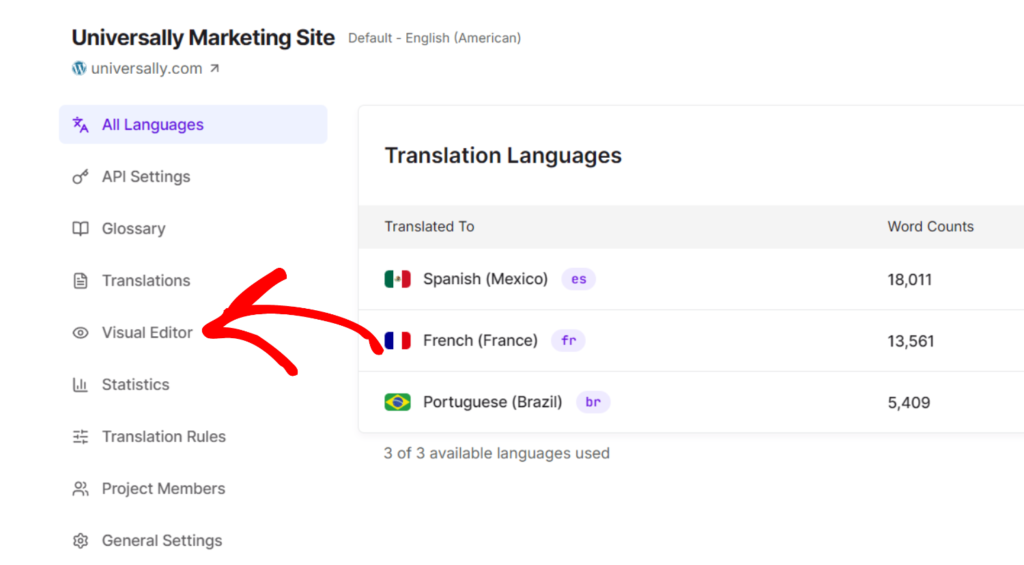Click the Translation Rules sliders icon

click(80, 436)
